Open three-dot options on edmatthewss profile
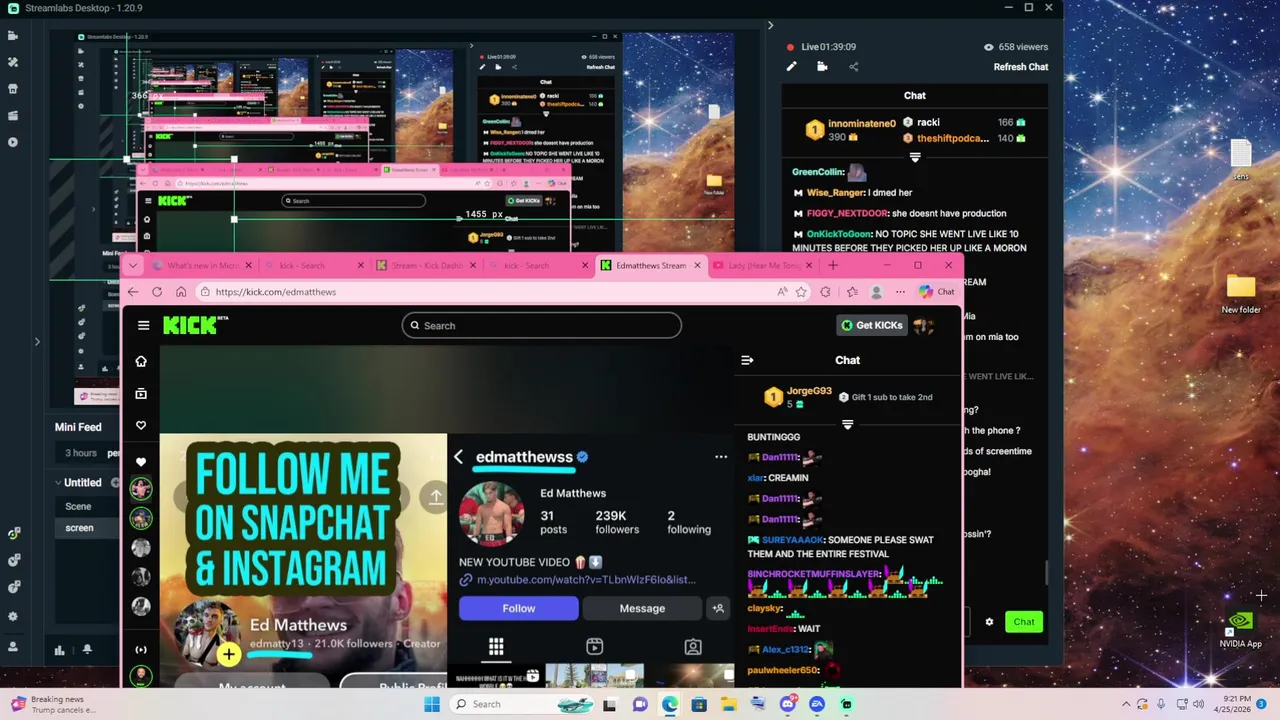This screenshot has height=720, width=1280. (x=721, y=457)
